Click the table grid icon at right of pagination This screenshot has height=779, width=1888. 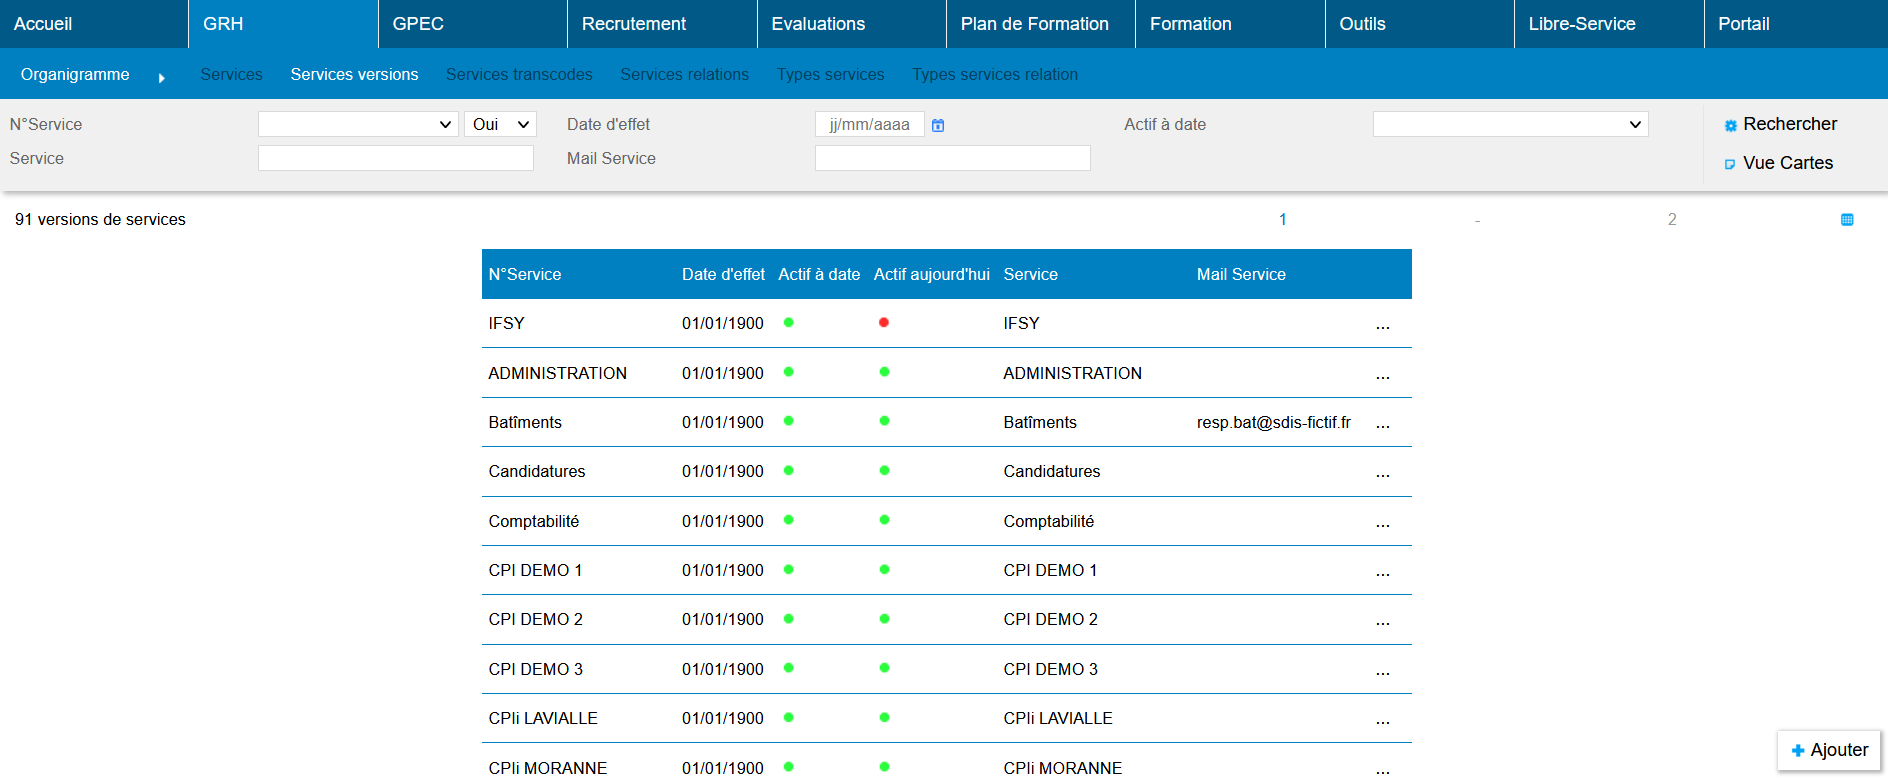point(1847,220)
